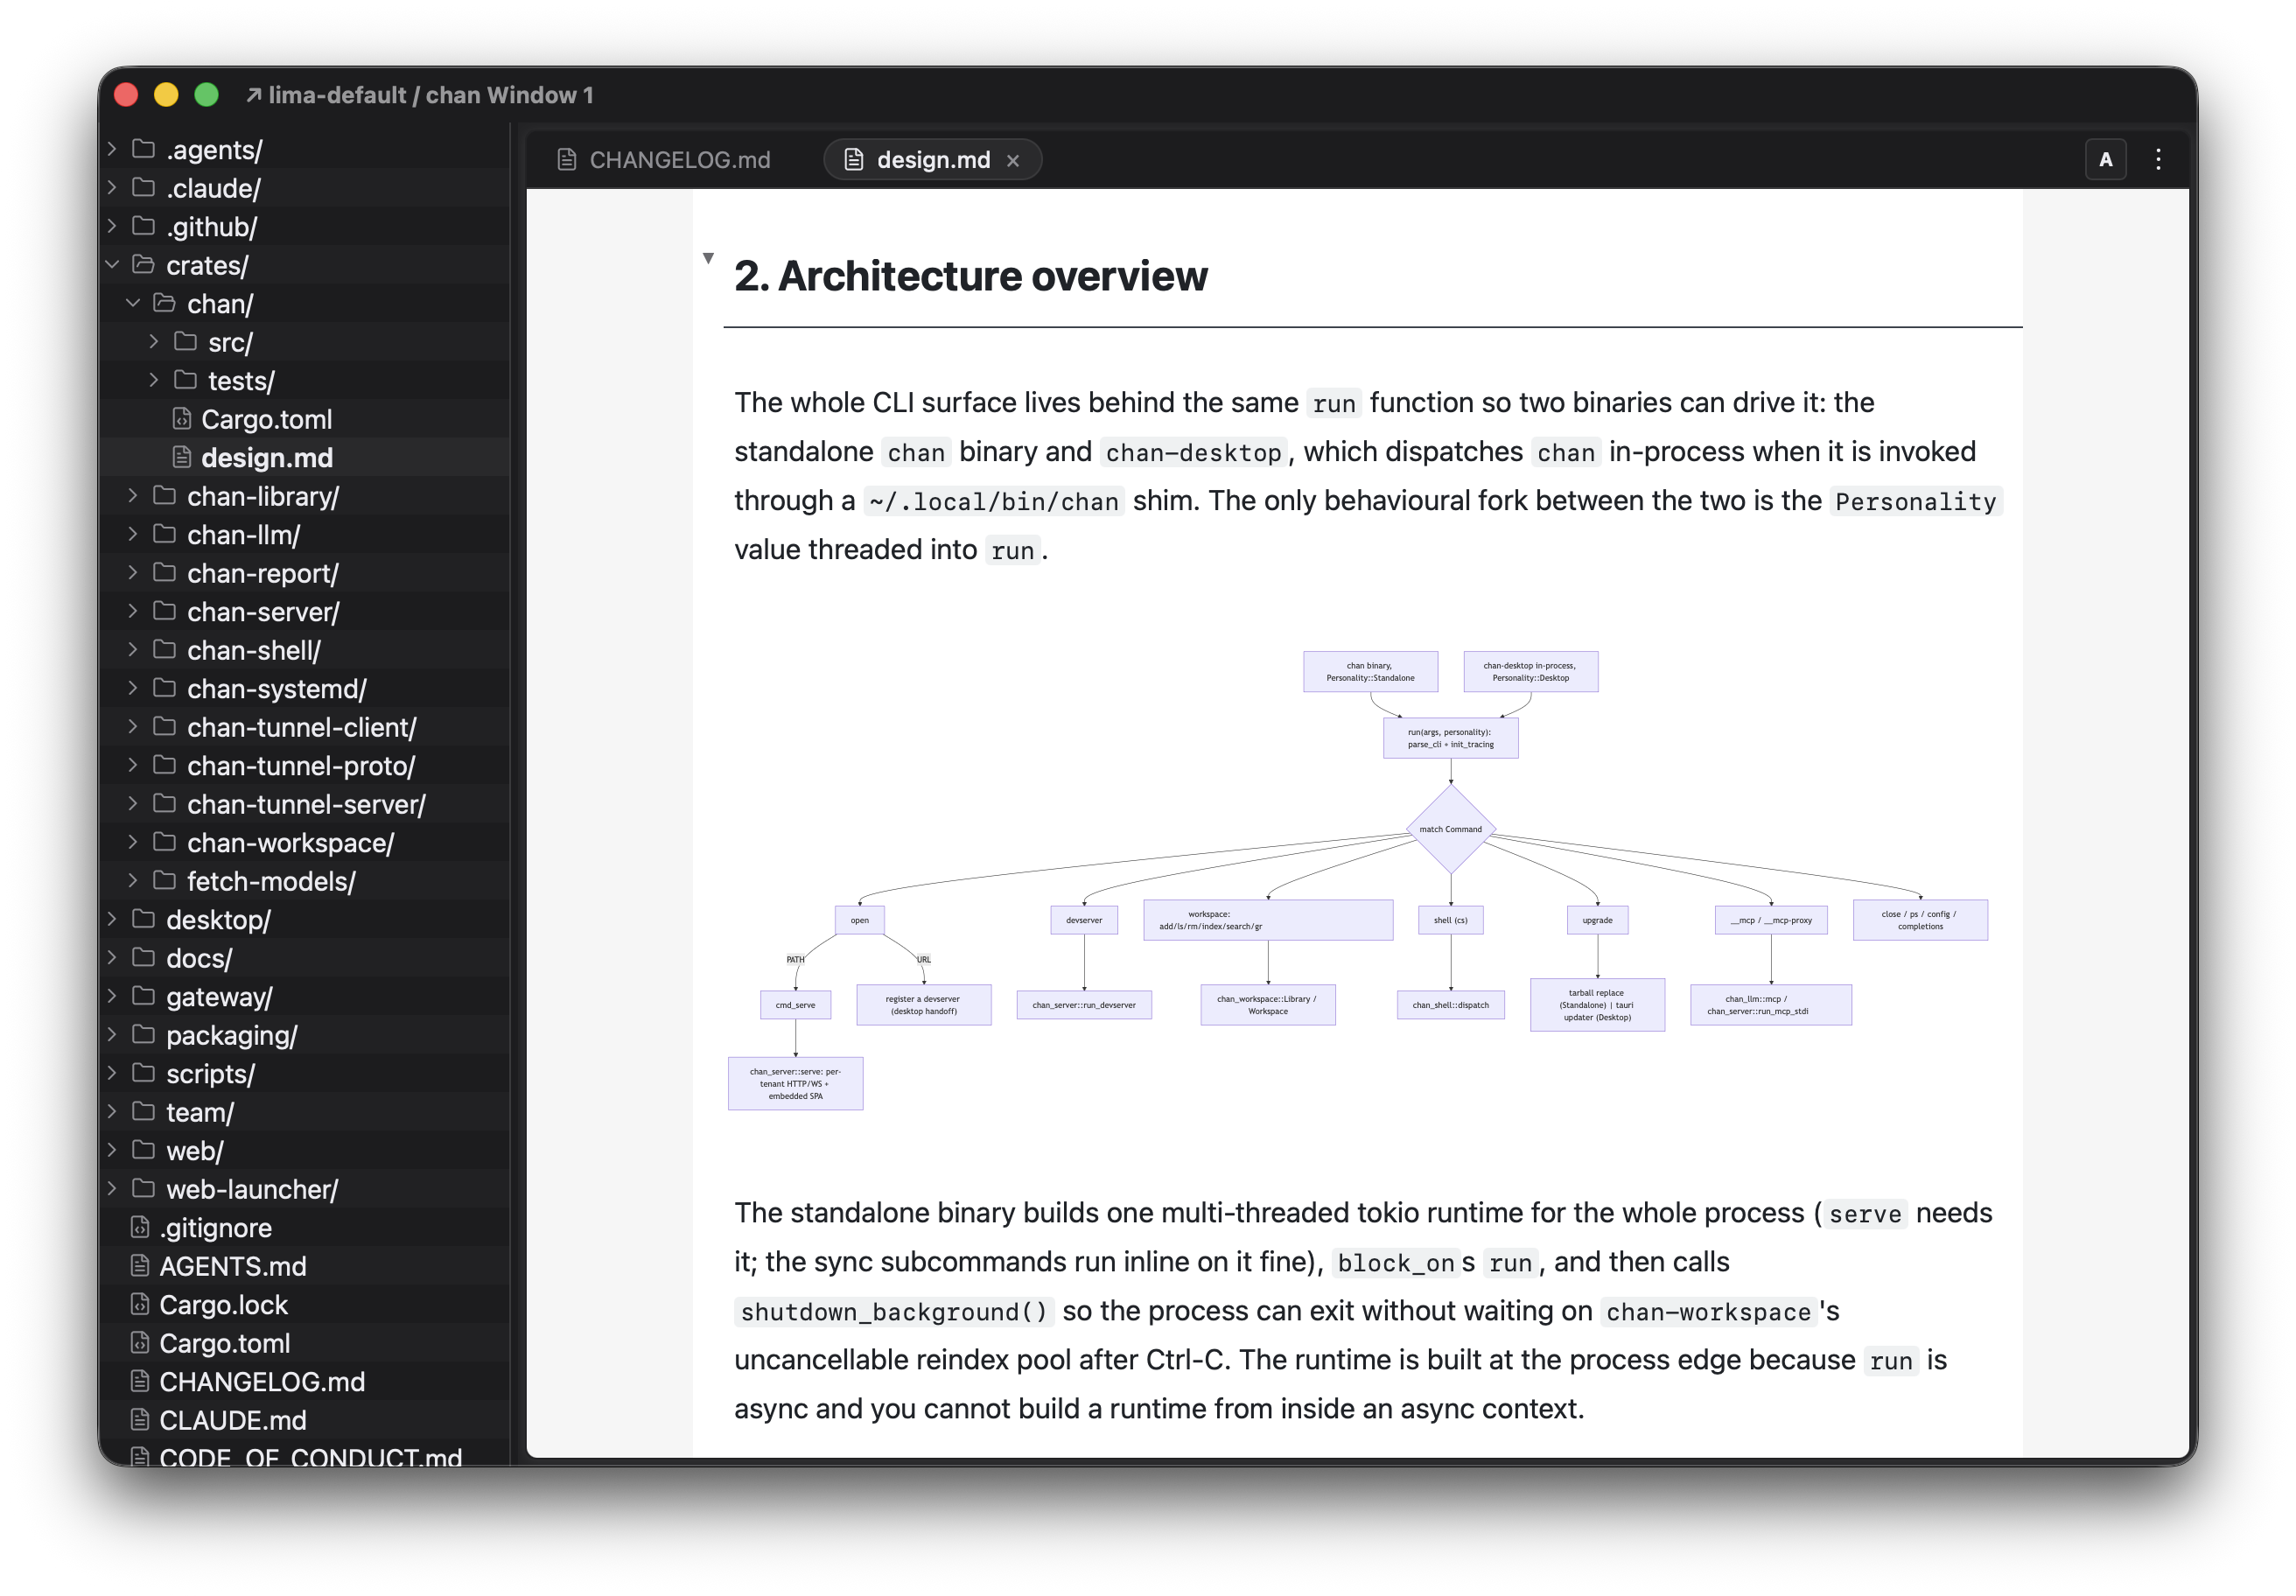
Task: Expand the src/ folder chevron
Action: point(154,342)
